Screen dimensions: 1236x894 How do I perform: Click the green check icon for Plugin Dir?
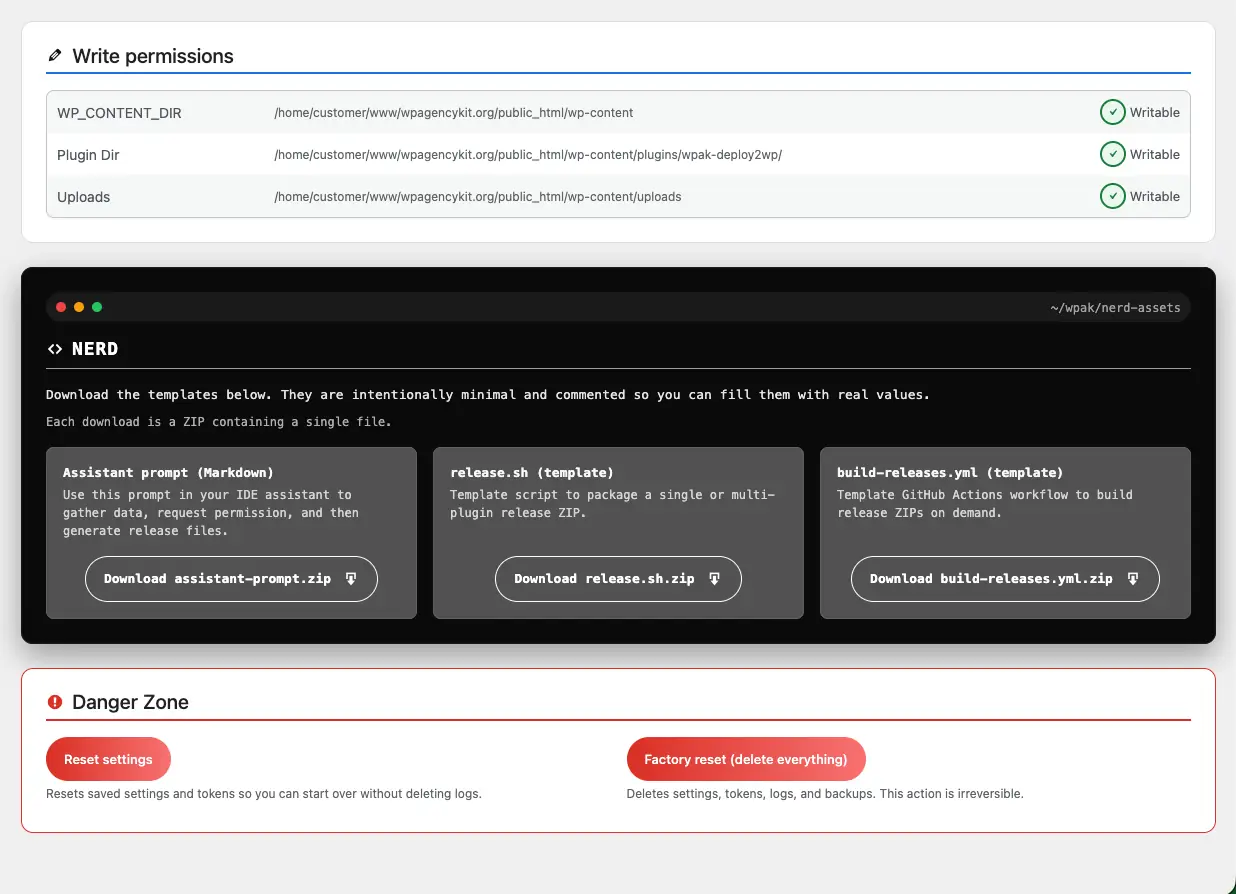[1112, 154]
